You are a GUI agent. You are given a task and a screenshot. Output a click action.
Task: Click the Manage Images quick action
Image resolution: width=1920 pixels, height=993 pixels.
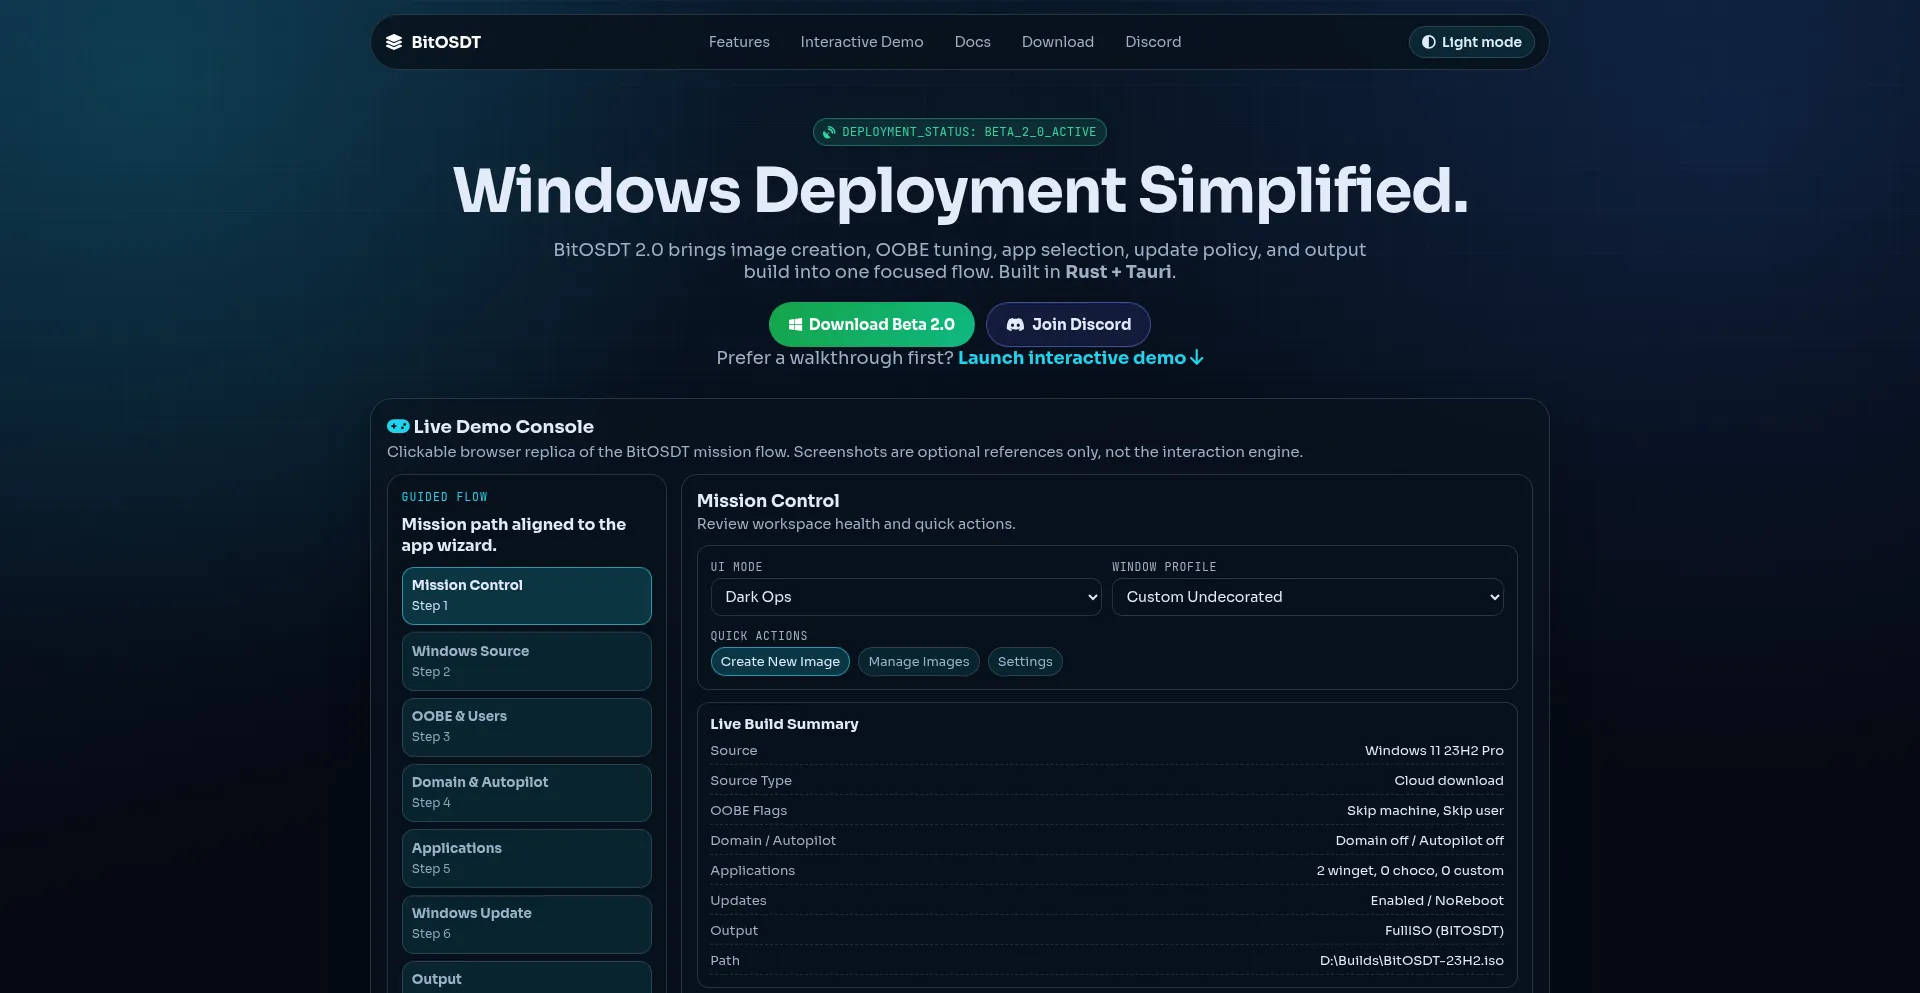pos(919,662)
